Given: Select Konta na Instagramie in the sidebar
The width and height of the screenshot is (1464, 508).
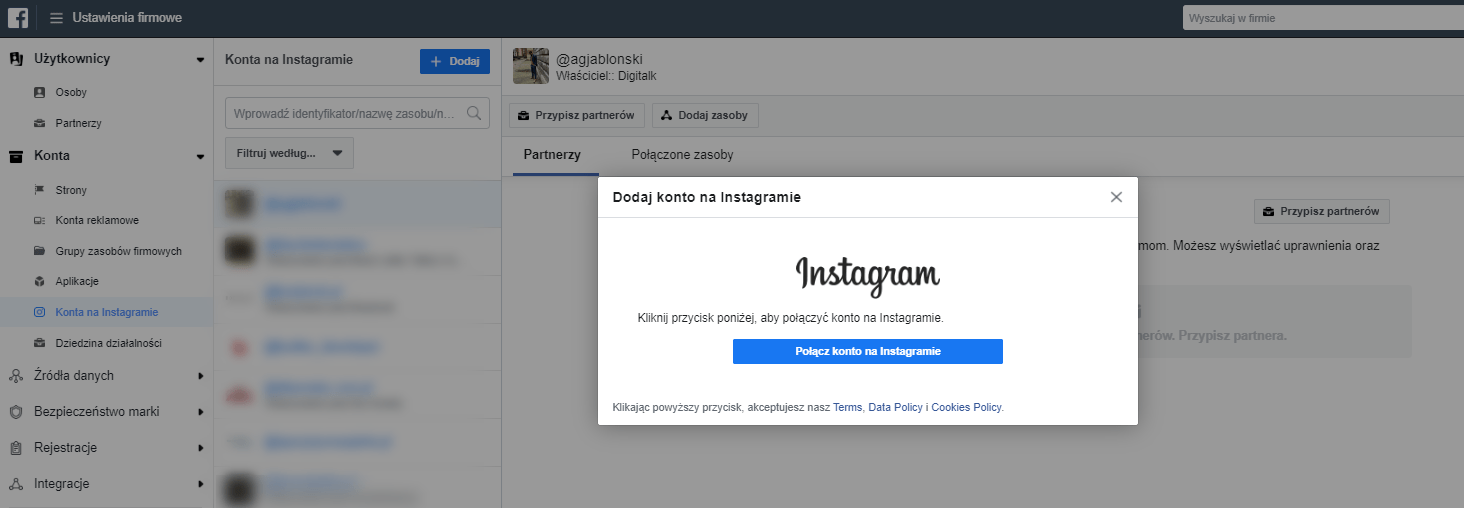Looking at the screenshot, I should pos(107,312).
